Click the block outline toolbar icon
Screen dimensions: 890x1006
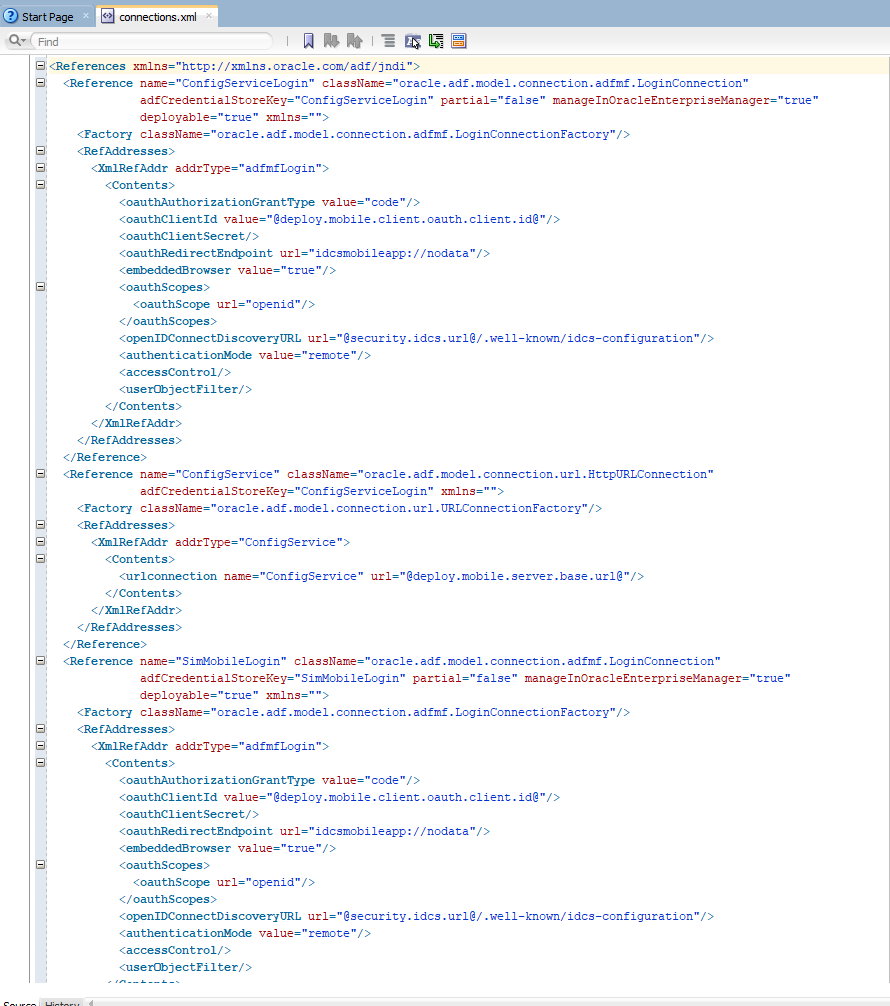click(x=387, y=40)
